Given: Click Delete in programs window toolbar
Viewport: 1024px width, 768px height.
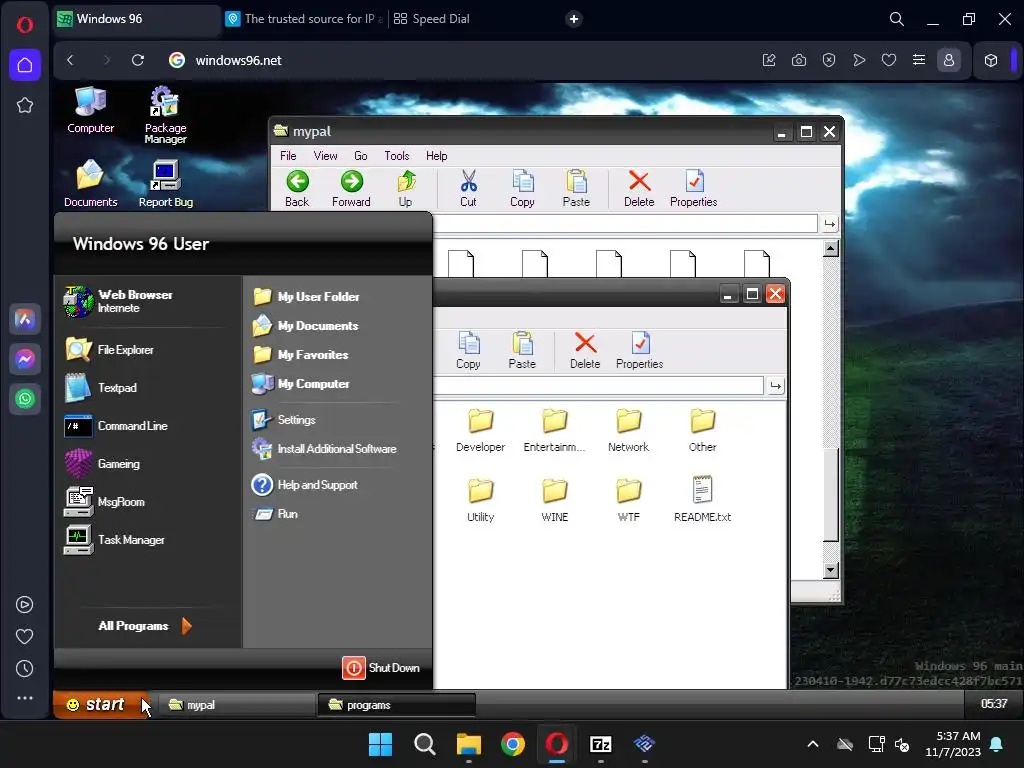Looking at the screenshot, I should click(x=584, y=351).
